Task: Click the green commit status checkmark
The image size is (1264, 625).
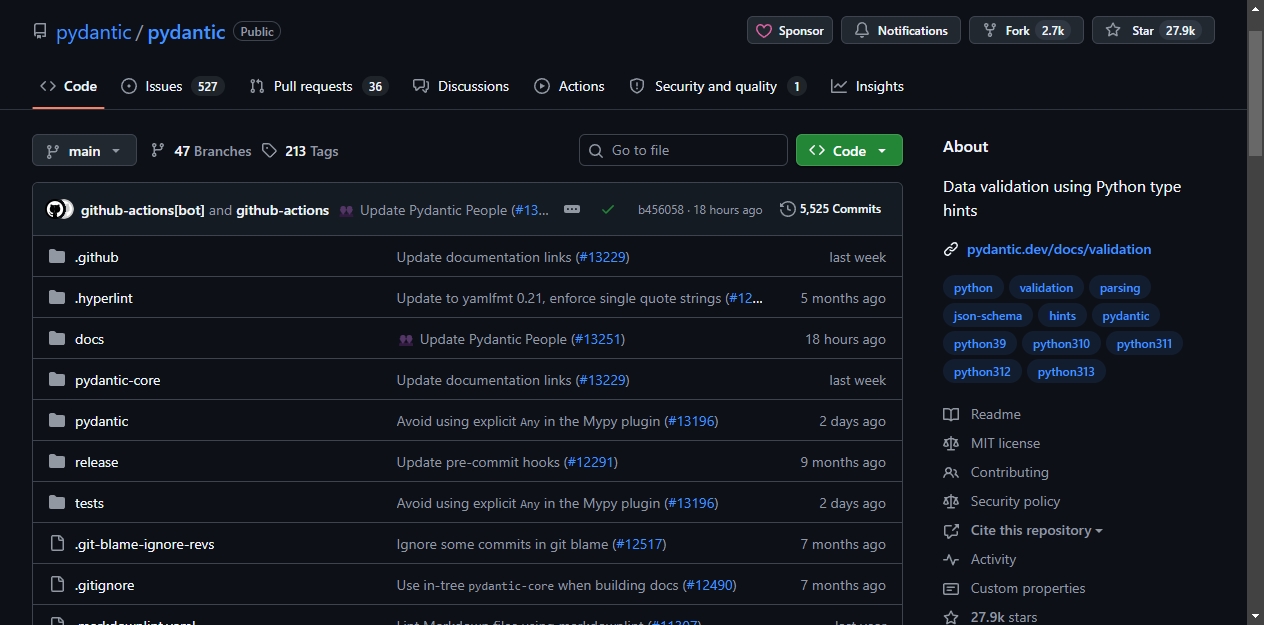Action: coord(608,209)
